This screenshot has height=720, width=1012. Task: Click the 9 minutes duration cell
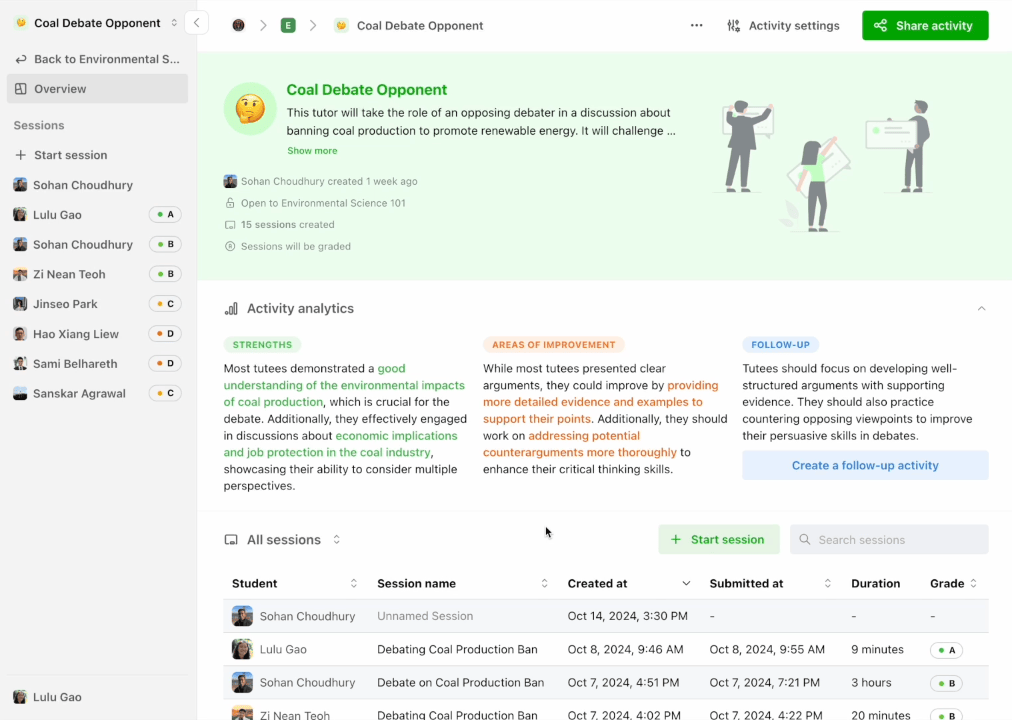(877, 649)
